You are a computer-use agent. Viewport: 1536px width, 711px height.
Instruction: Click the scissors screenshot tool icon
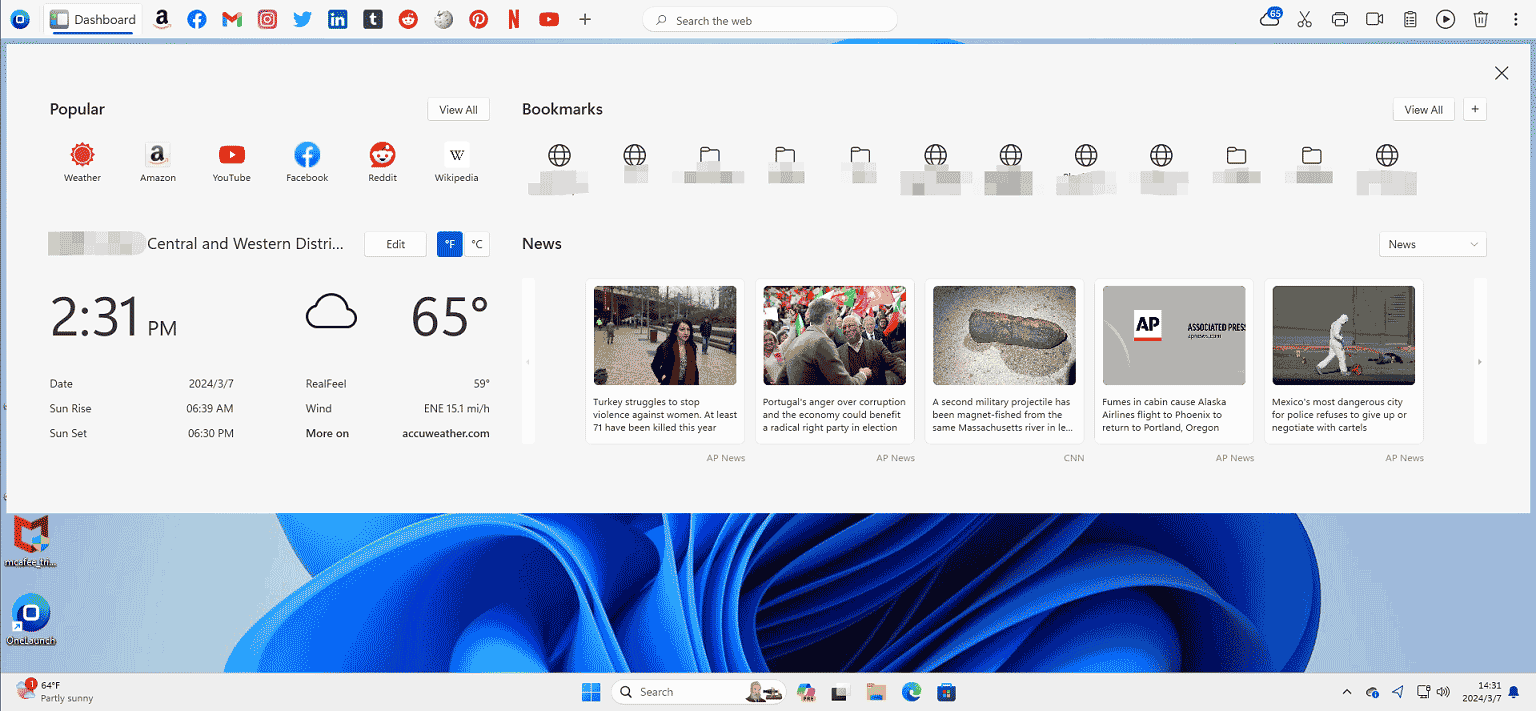1304,19
